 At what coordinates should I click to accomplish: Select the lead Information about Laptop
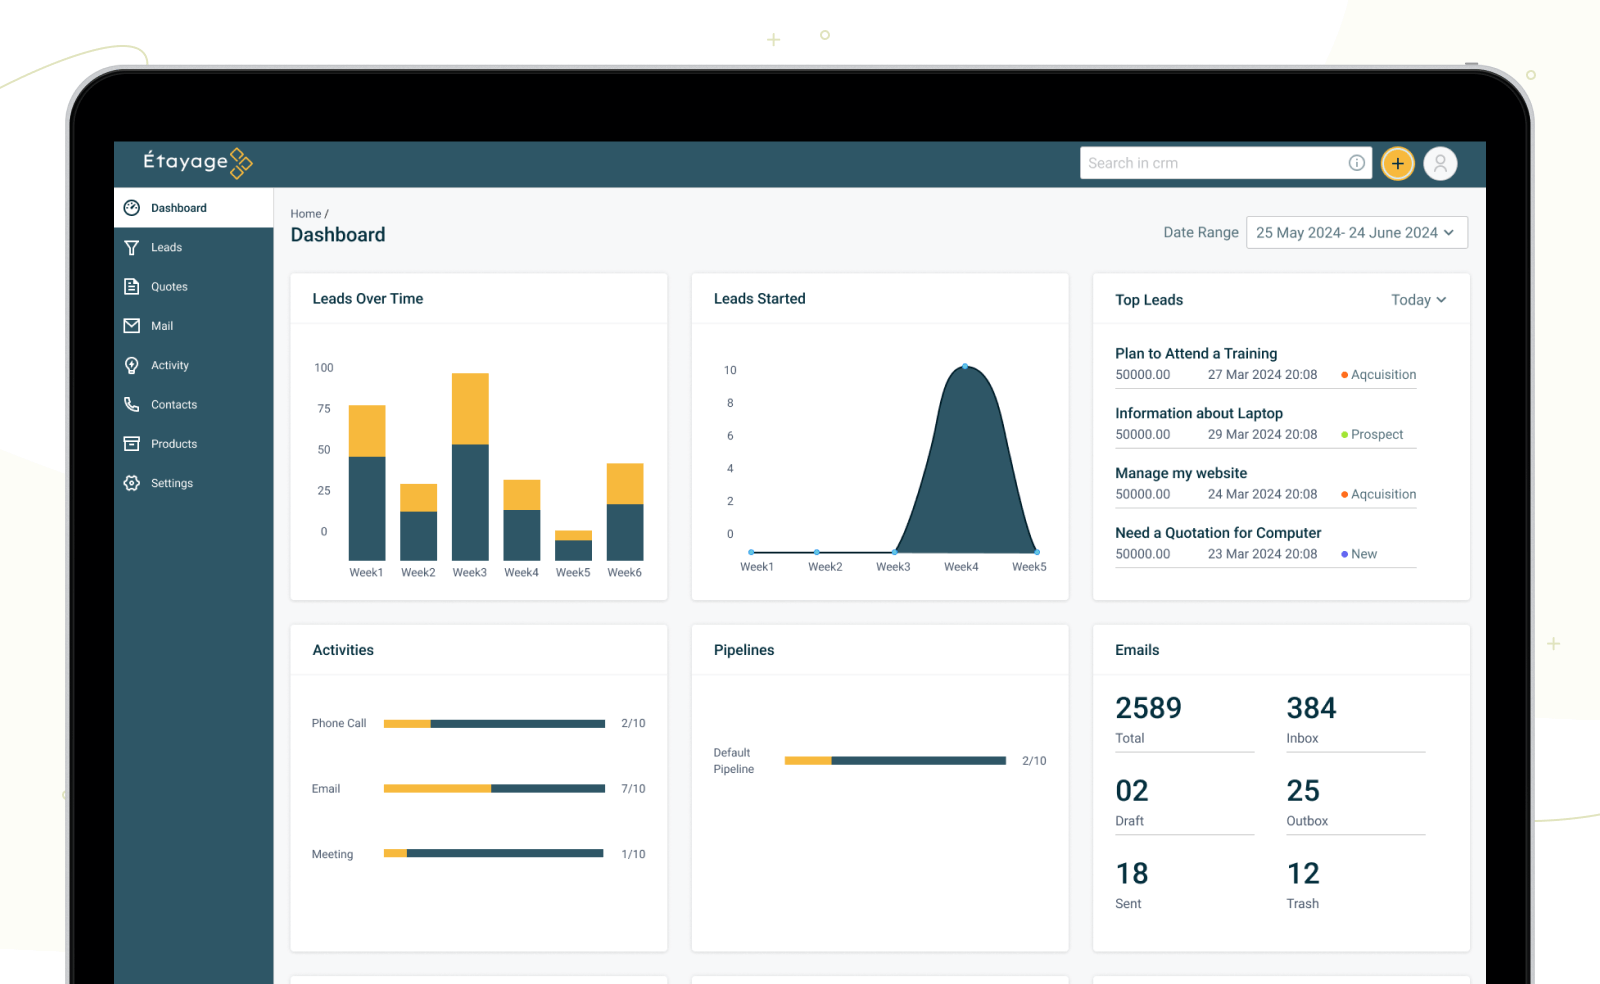pos(1199,413)
